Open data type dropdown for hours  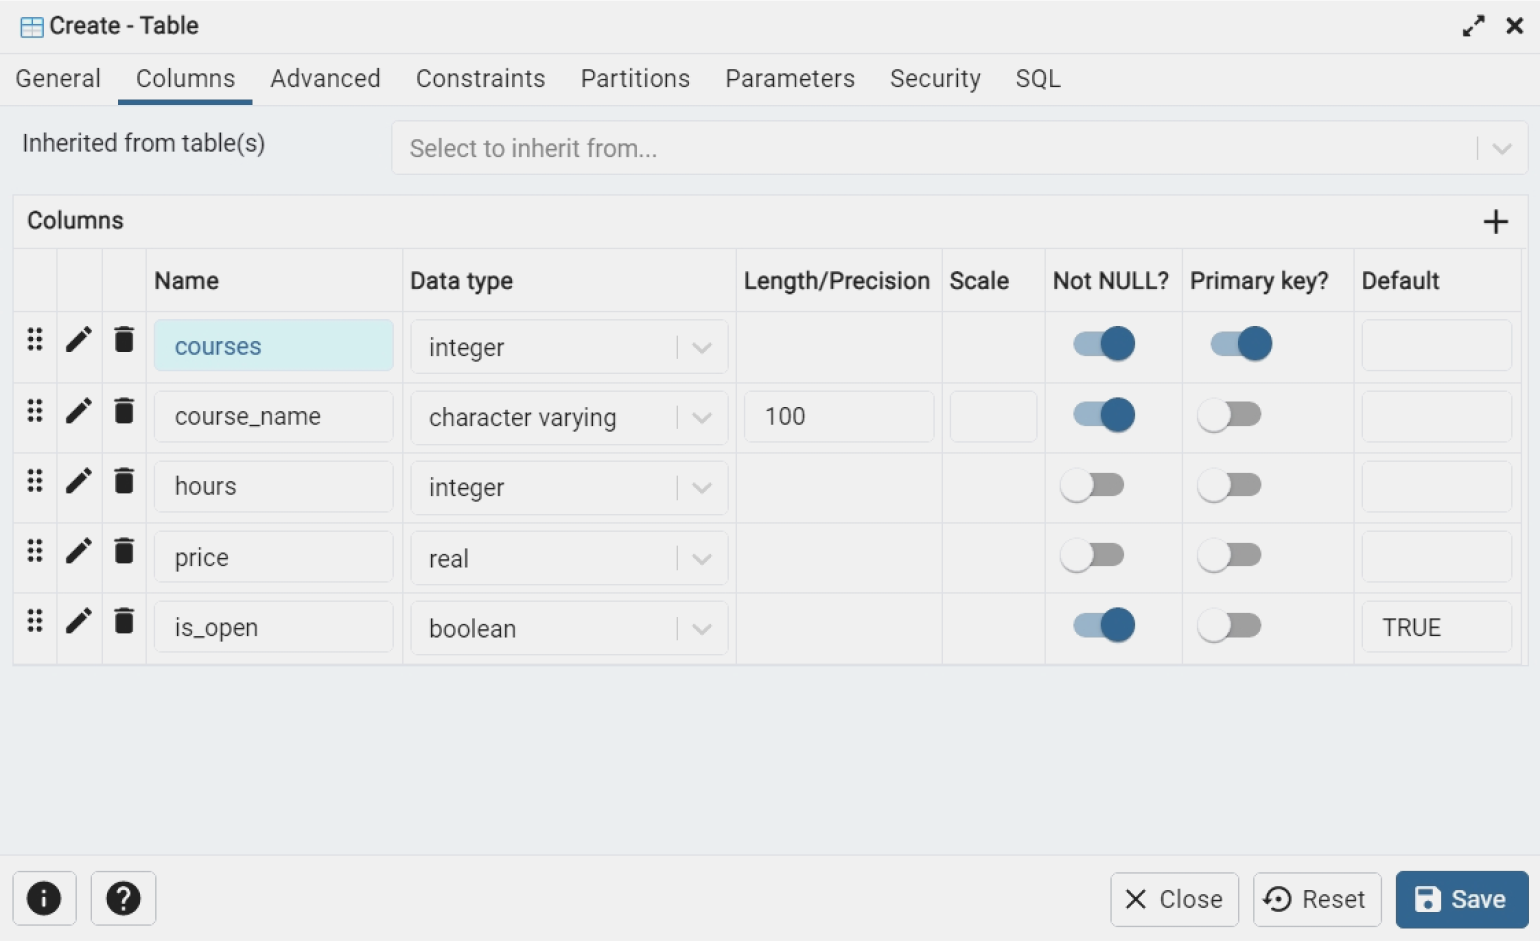(x=569, y=487)
